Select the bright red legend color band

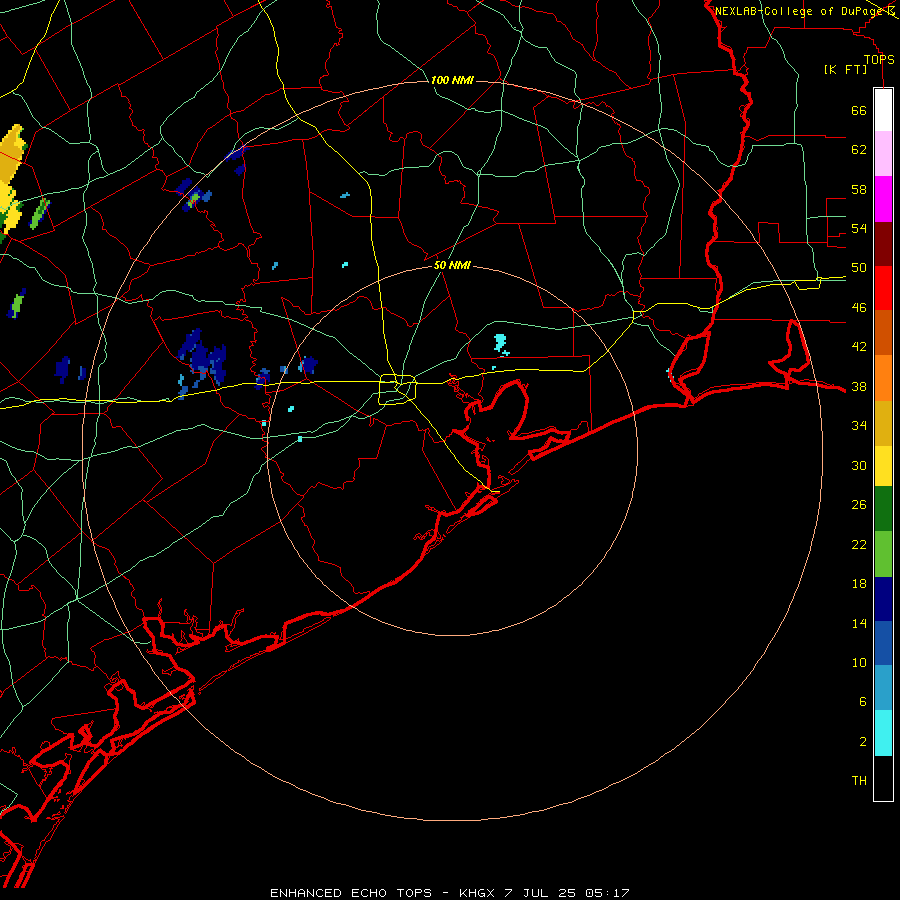tap(883, 288)
